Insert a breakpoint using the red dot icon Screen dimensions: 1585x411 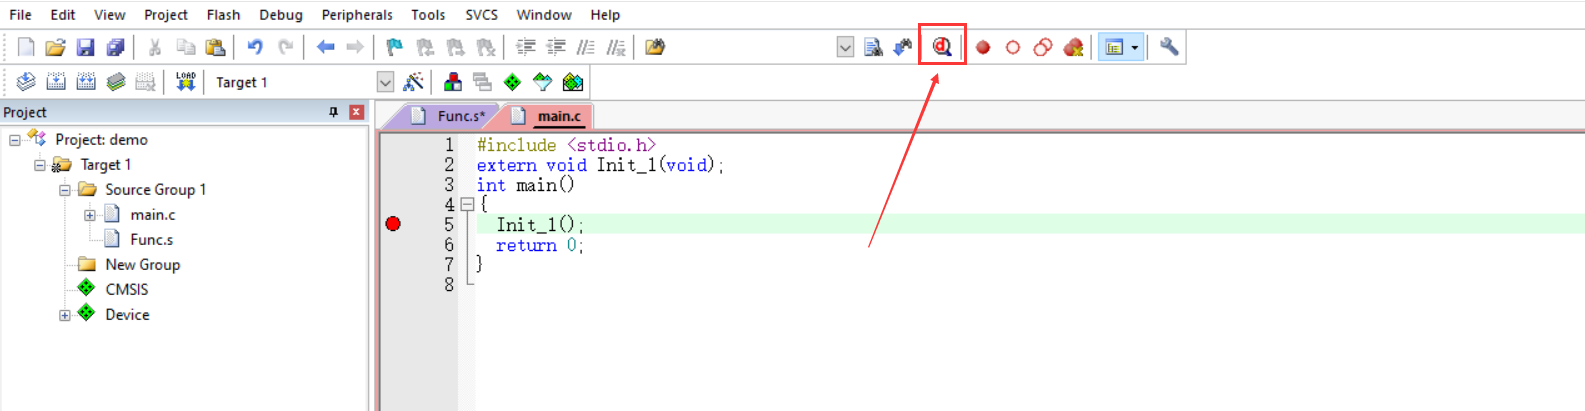point(983,47)
